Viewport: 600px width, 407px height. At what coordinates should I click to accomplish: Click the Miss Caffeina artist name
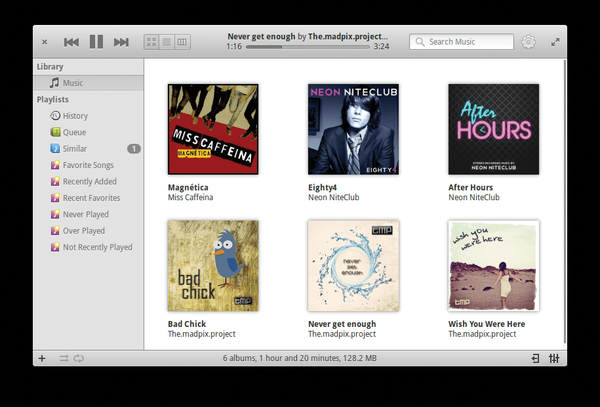click(191, 197)
